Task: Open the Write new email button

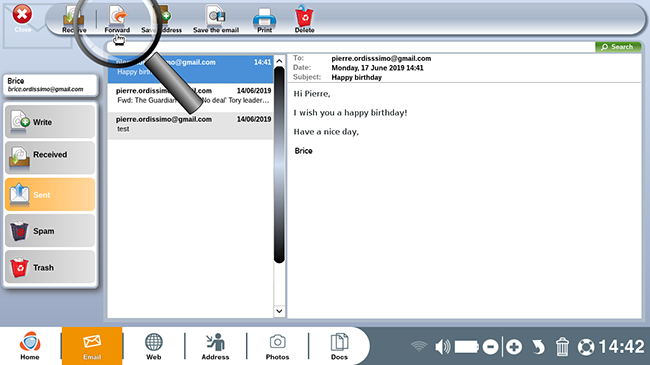Action: 50,122
